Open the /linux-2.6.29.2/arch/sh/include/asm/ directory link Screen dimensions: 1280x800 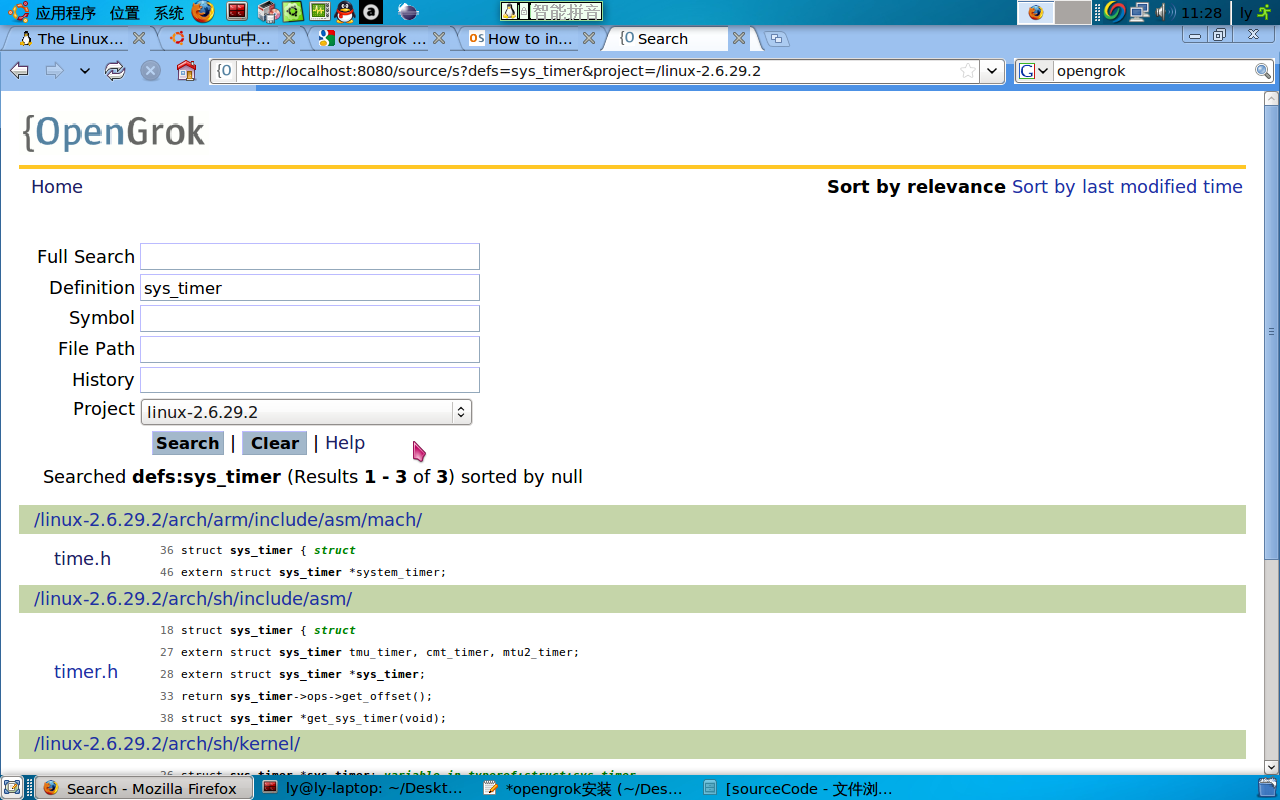click(193, 599)
